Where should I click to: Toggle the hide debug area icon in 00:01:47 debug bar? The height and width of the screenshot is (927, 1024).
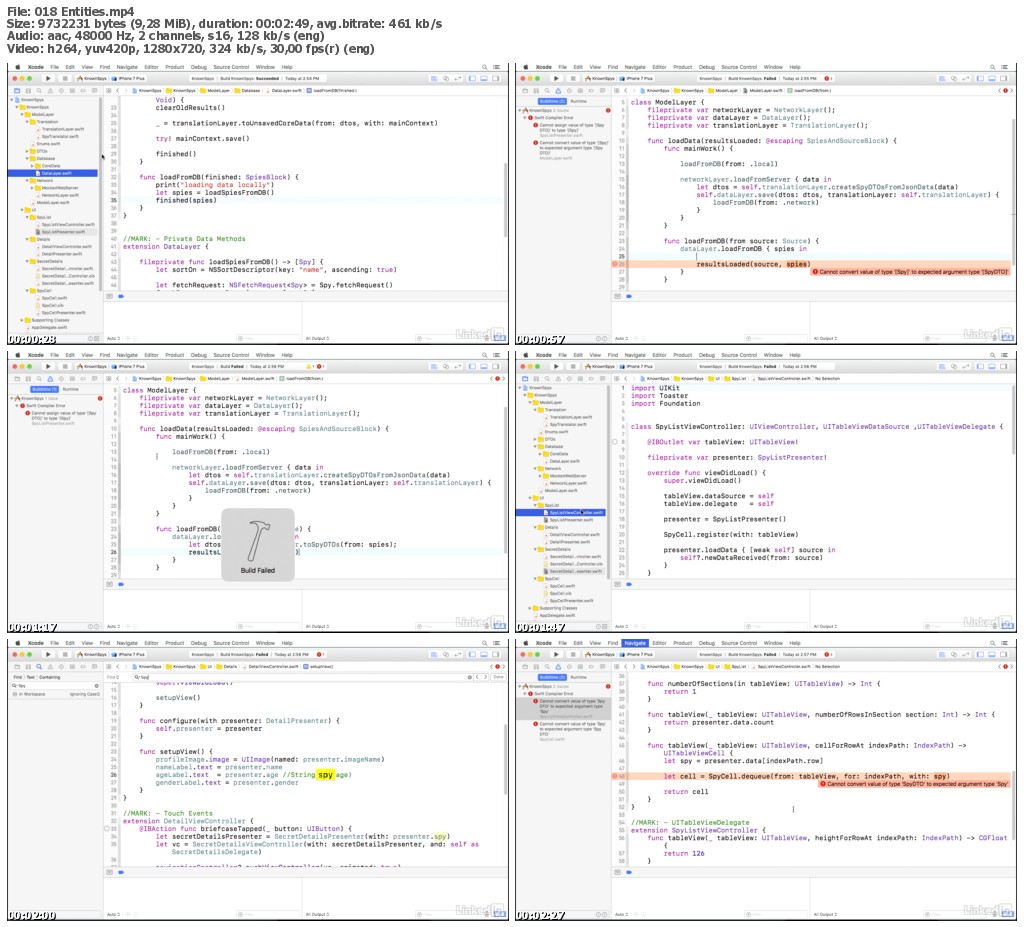coord(617,584)
